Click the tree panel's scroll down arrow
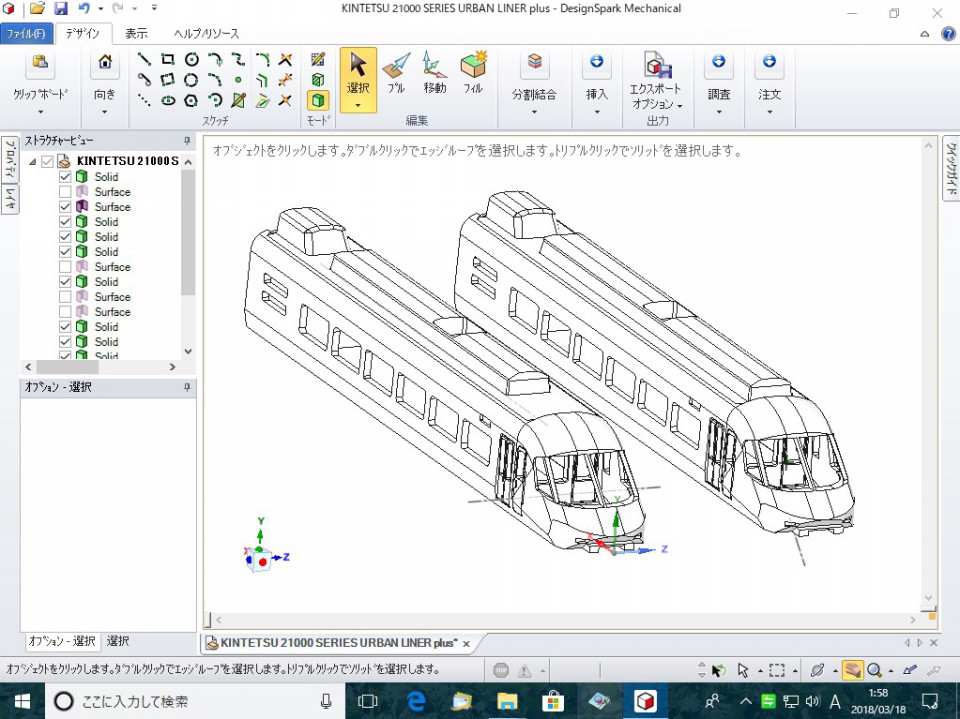This screenshot has width=960, height=719. click(x=188, y=352)
